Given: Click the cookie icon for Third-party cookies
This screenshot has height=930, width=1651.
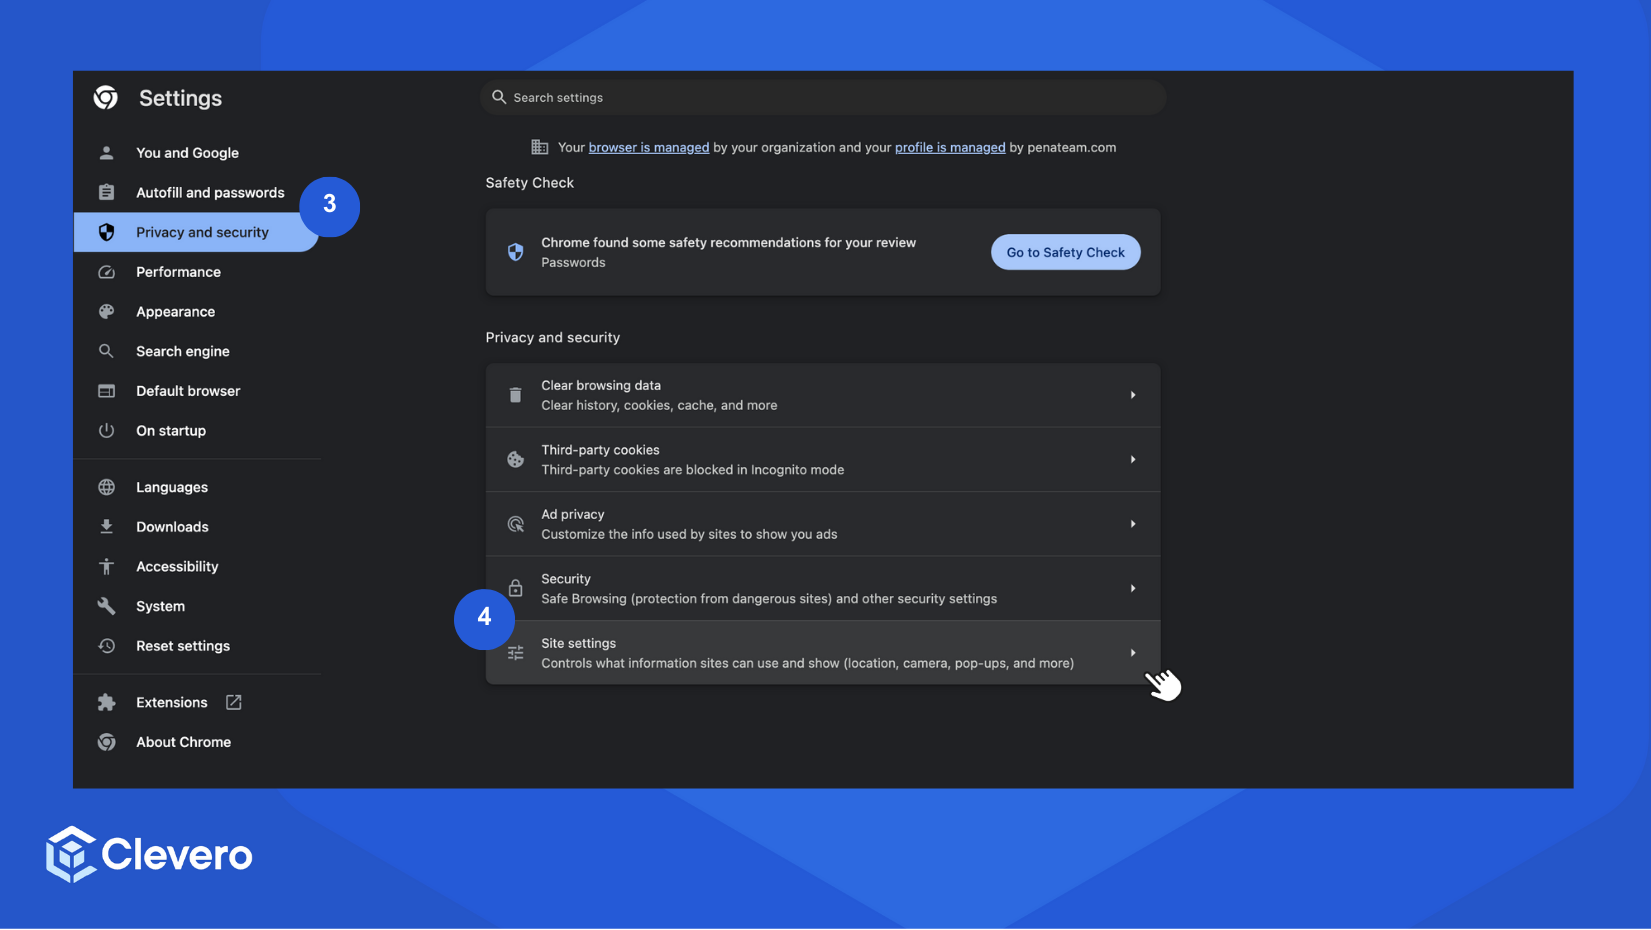Looking at the screenshot, I should point(515,459).
